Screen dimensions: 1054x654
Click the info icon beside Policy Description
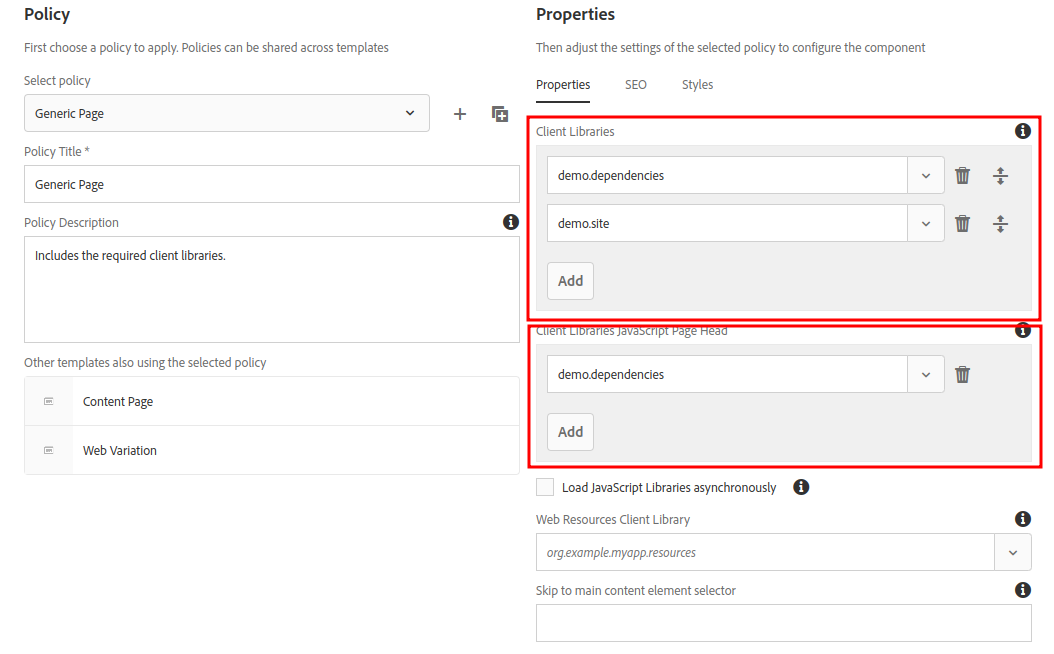[x=511, y=222]
